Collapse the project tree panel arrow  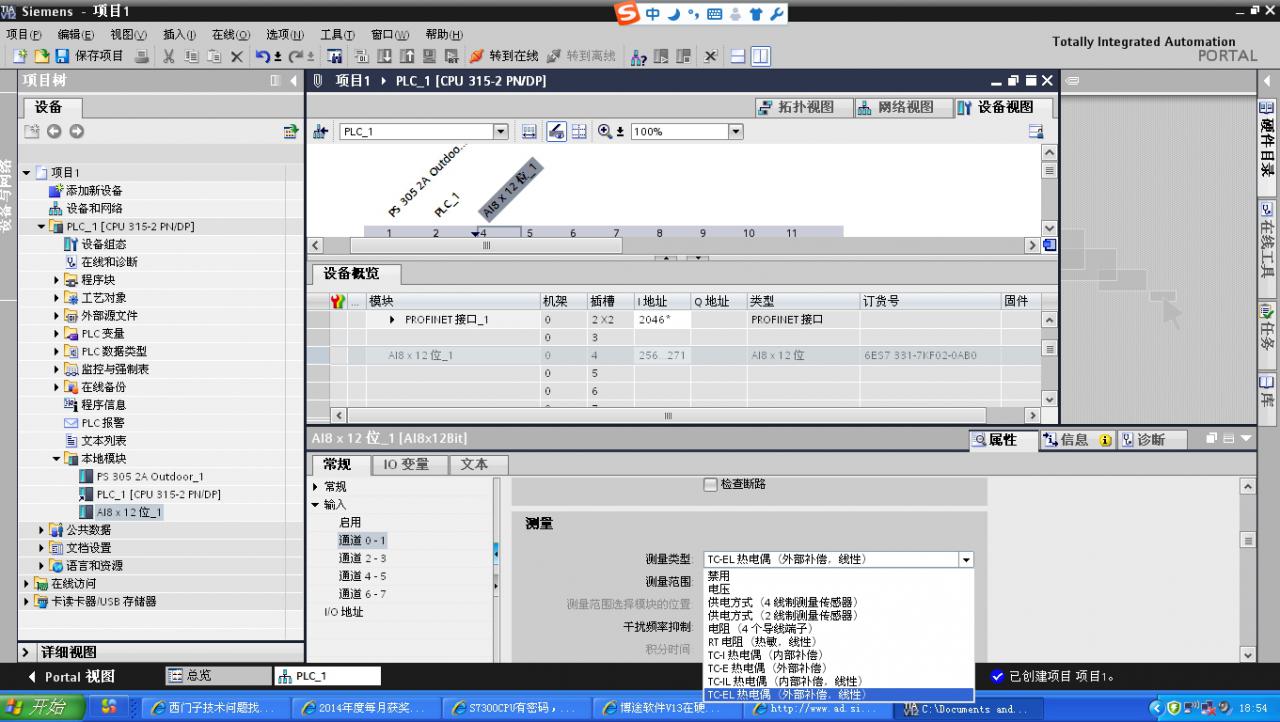click(294, 81)
